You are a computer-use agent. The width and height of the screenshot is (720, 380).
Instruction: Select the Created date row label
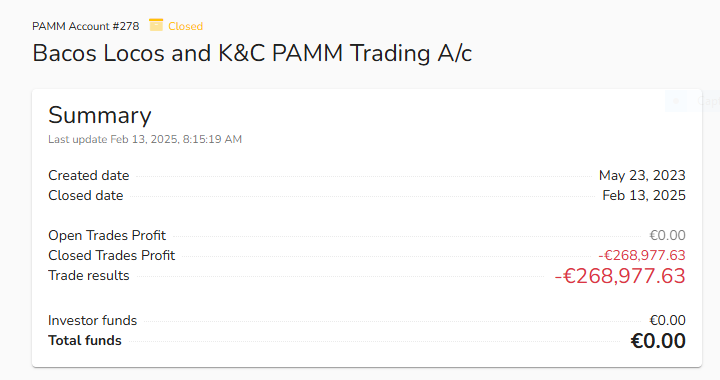[x=89, y=175]
